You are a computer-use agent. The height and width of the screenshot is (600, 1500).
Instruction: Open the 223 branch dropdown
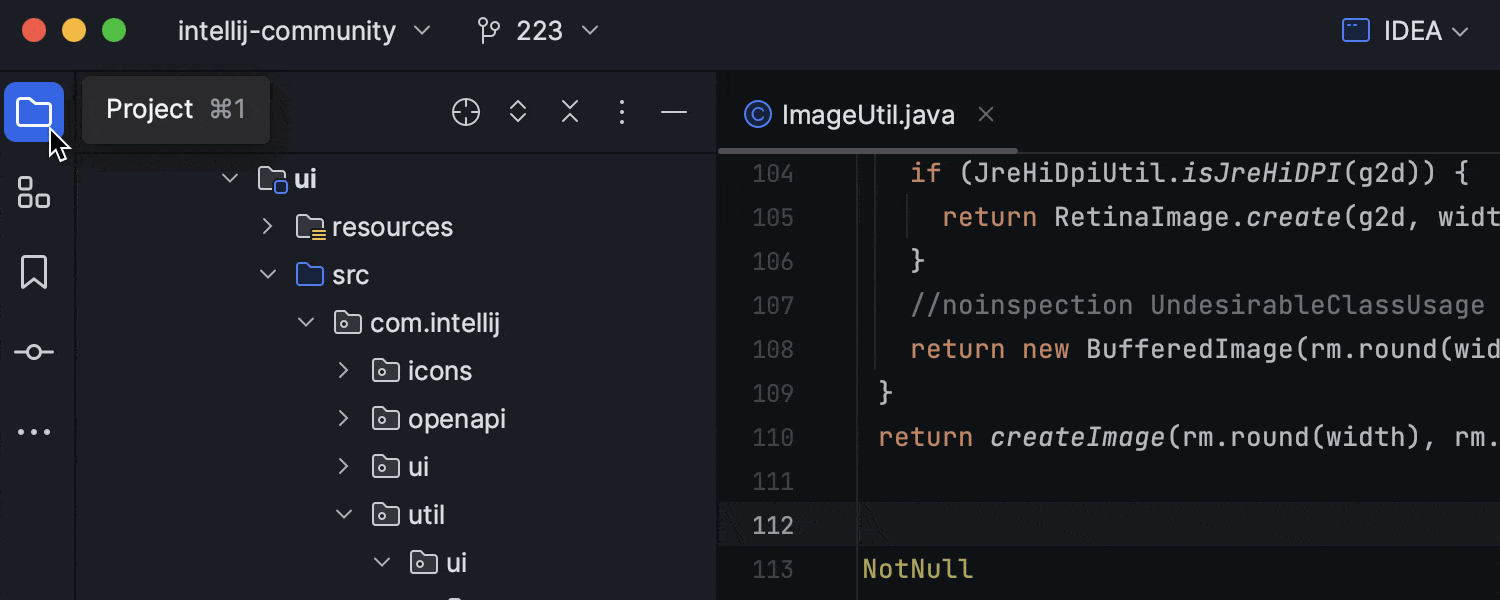(538, 31)
